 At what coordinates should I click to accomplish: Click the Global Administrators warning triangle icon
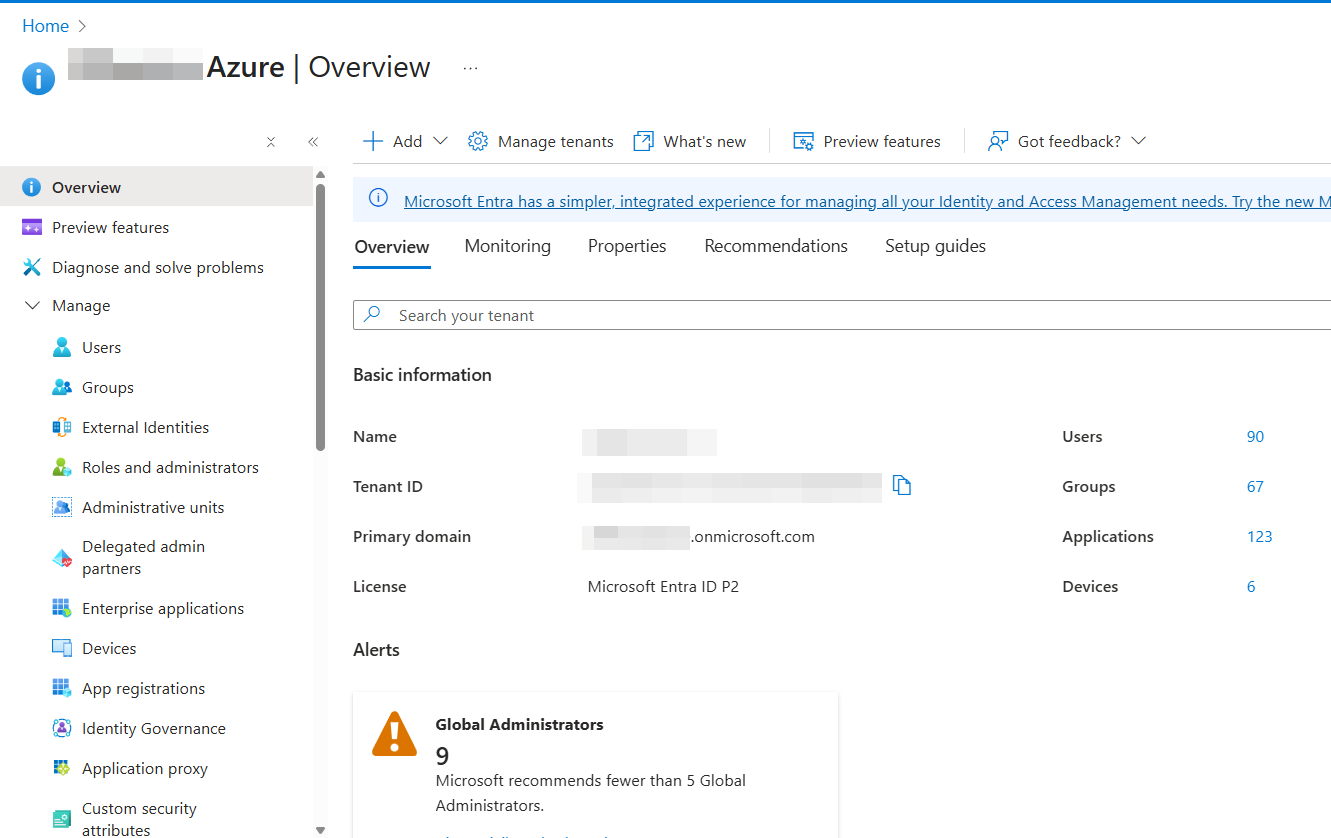click(x=394, y=734)
